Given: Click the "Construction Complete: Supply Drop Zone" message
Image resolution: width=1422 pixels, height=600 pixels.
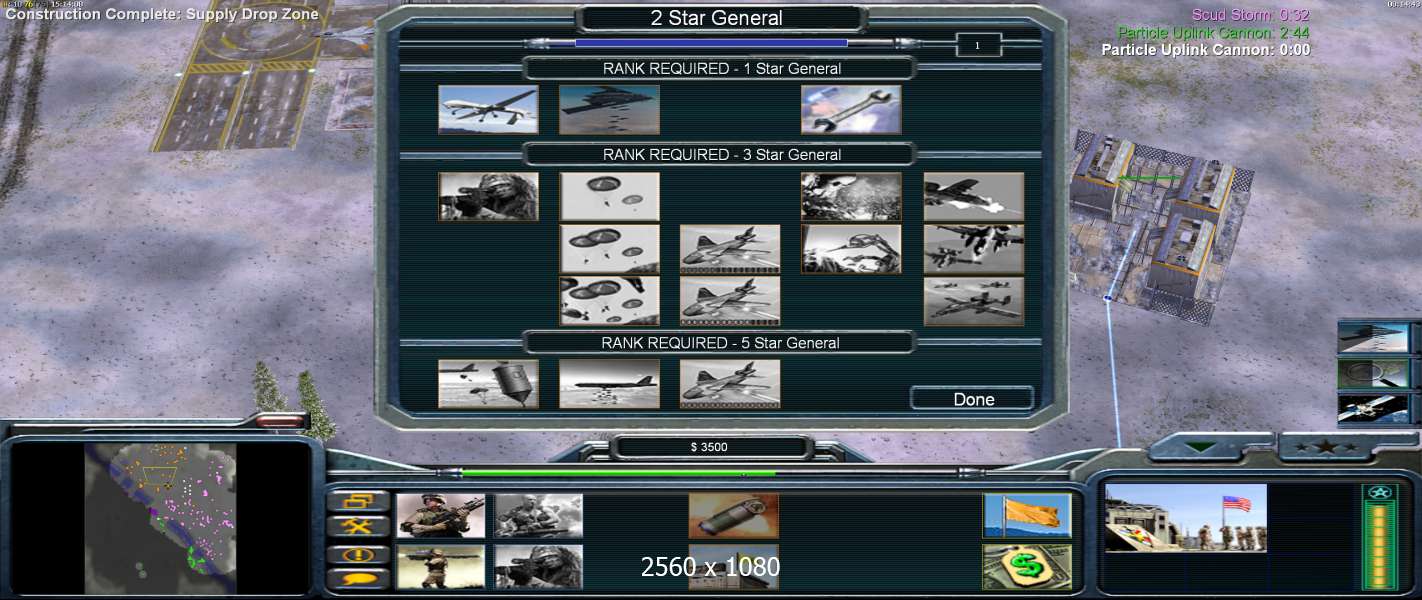Looking at the screenshot, I should click(162, 14).
